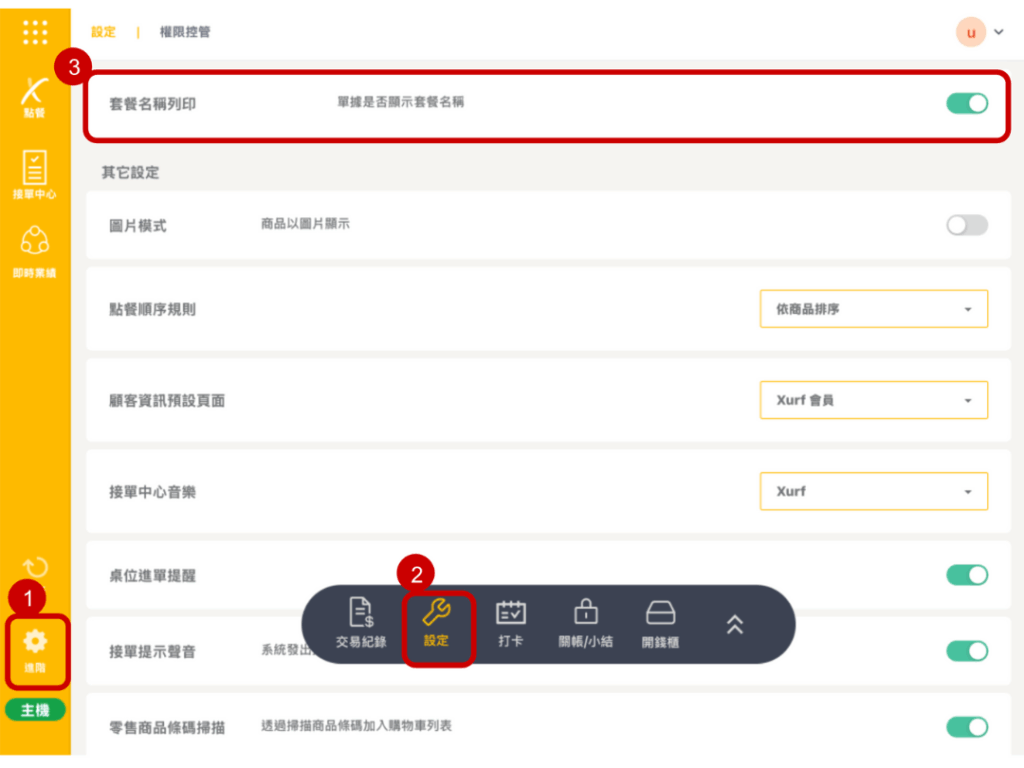Open the 點餐 ordering icon
The image size is (1024, 768).
click(35, 96)
